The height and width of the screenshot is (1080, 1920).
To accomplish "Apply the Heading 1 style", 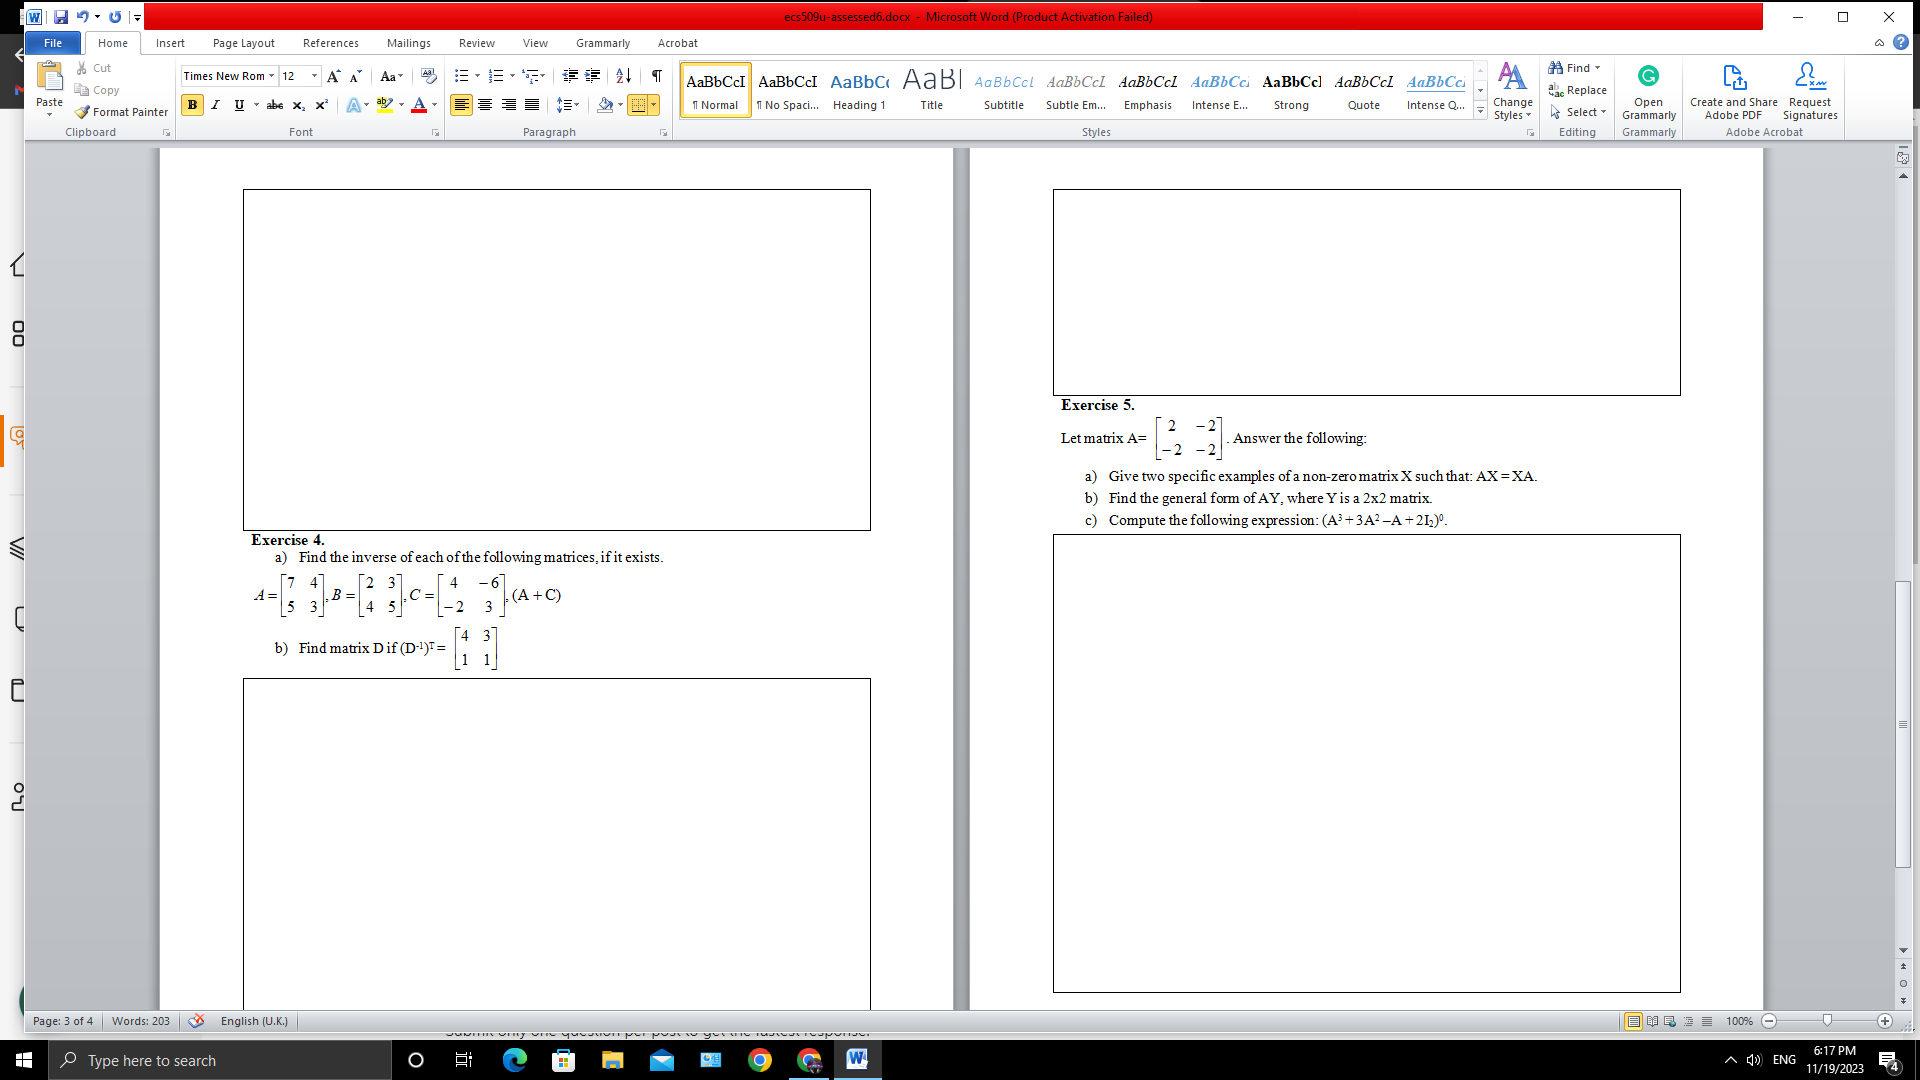I will 859,90.
